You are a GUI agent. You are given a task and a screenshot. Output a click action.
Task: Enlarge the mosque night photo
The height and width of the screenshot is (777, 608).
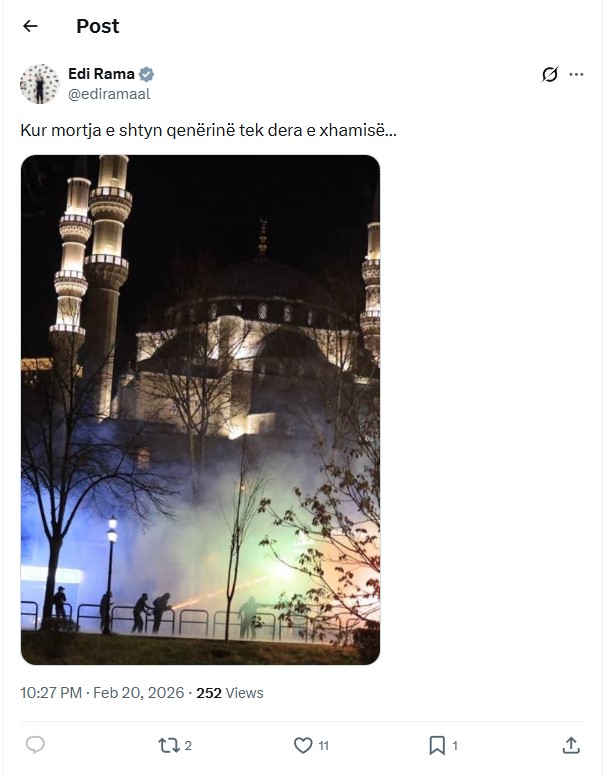click(x=200, y=410)
